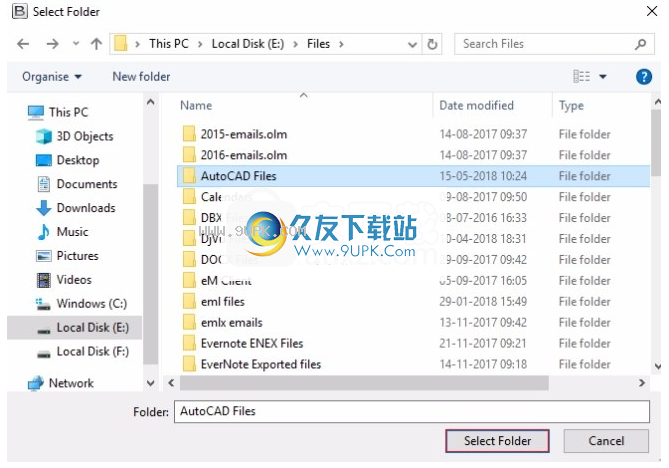Select This PC in the navigation tree
669x468 pixels.
(58, 112)
